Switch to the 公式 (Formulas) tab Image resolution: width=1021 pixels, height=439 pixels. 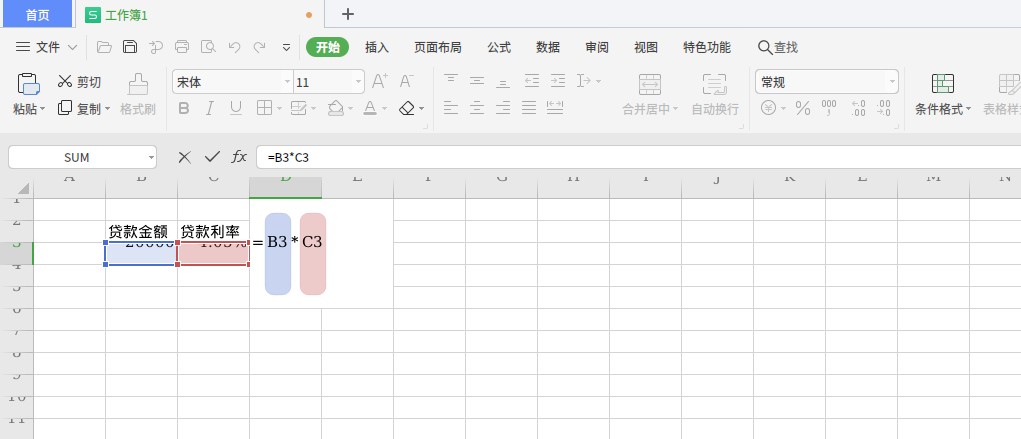(x=499, y=48)
